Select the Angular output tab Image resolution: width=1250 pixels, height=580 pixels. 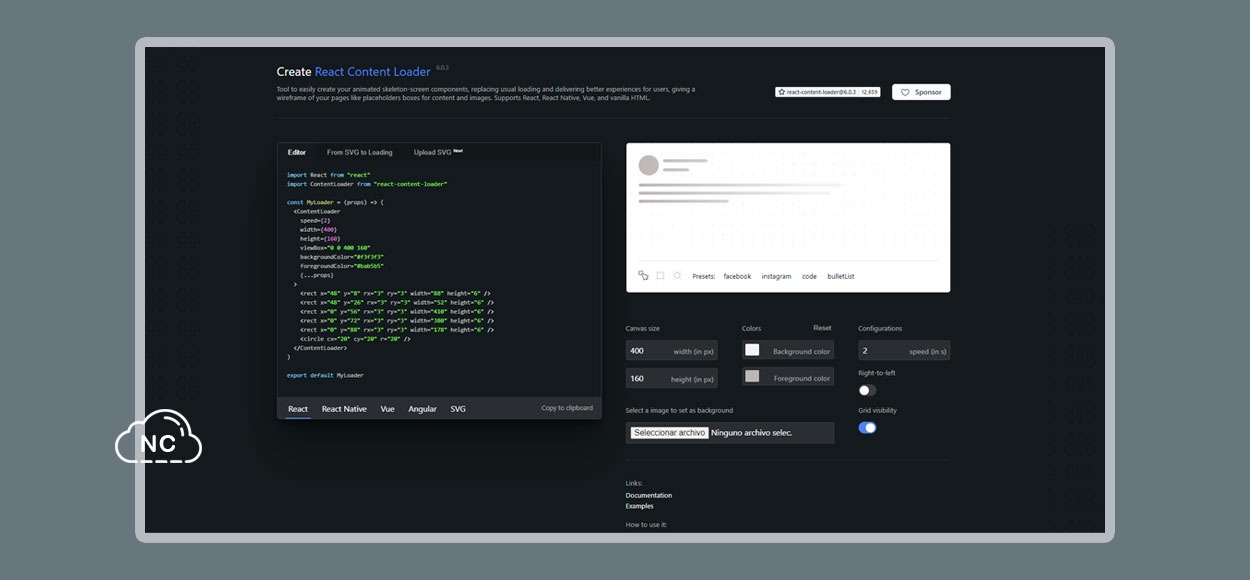point(422,409)
